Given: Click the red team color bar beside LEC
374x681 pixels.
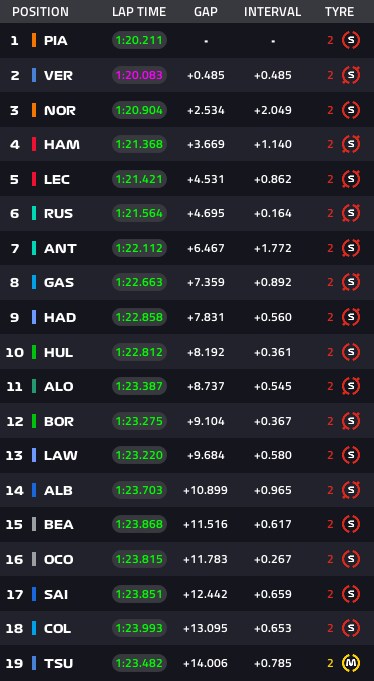Looking at the screenshot, I should point(34,179).
